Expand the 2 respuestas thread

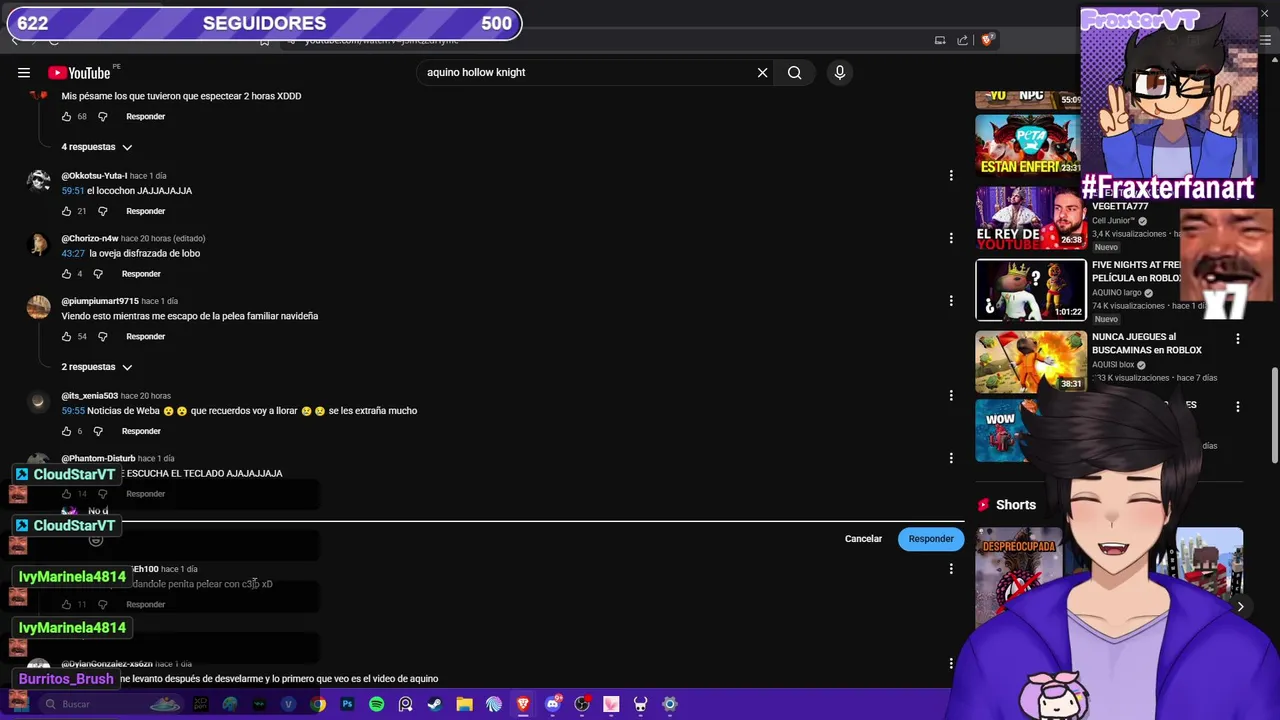pos(97,367)
